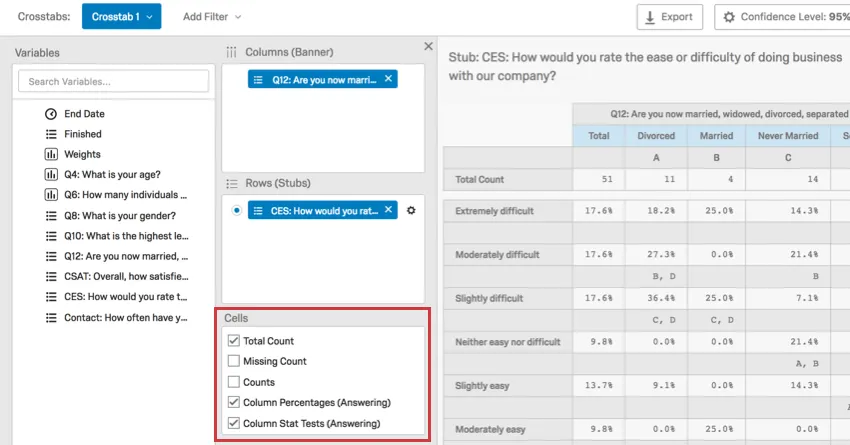Check the Counts checkbox
This screenshot has height=445, width=850.
(x=234, y=382)
